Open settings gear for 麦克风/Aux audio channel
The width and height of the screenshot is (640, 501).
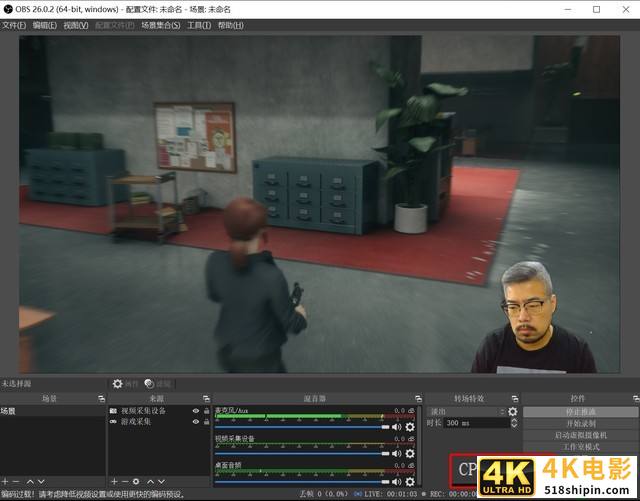tap(410, 427)
